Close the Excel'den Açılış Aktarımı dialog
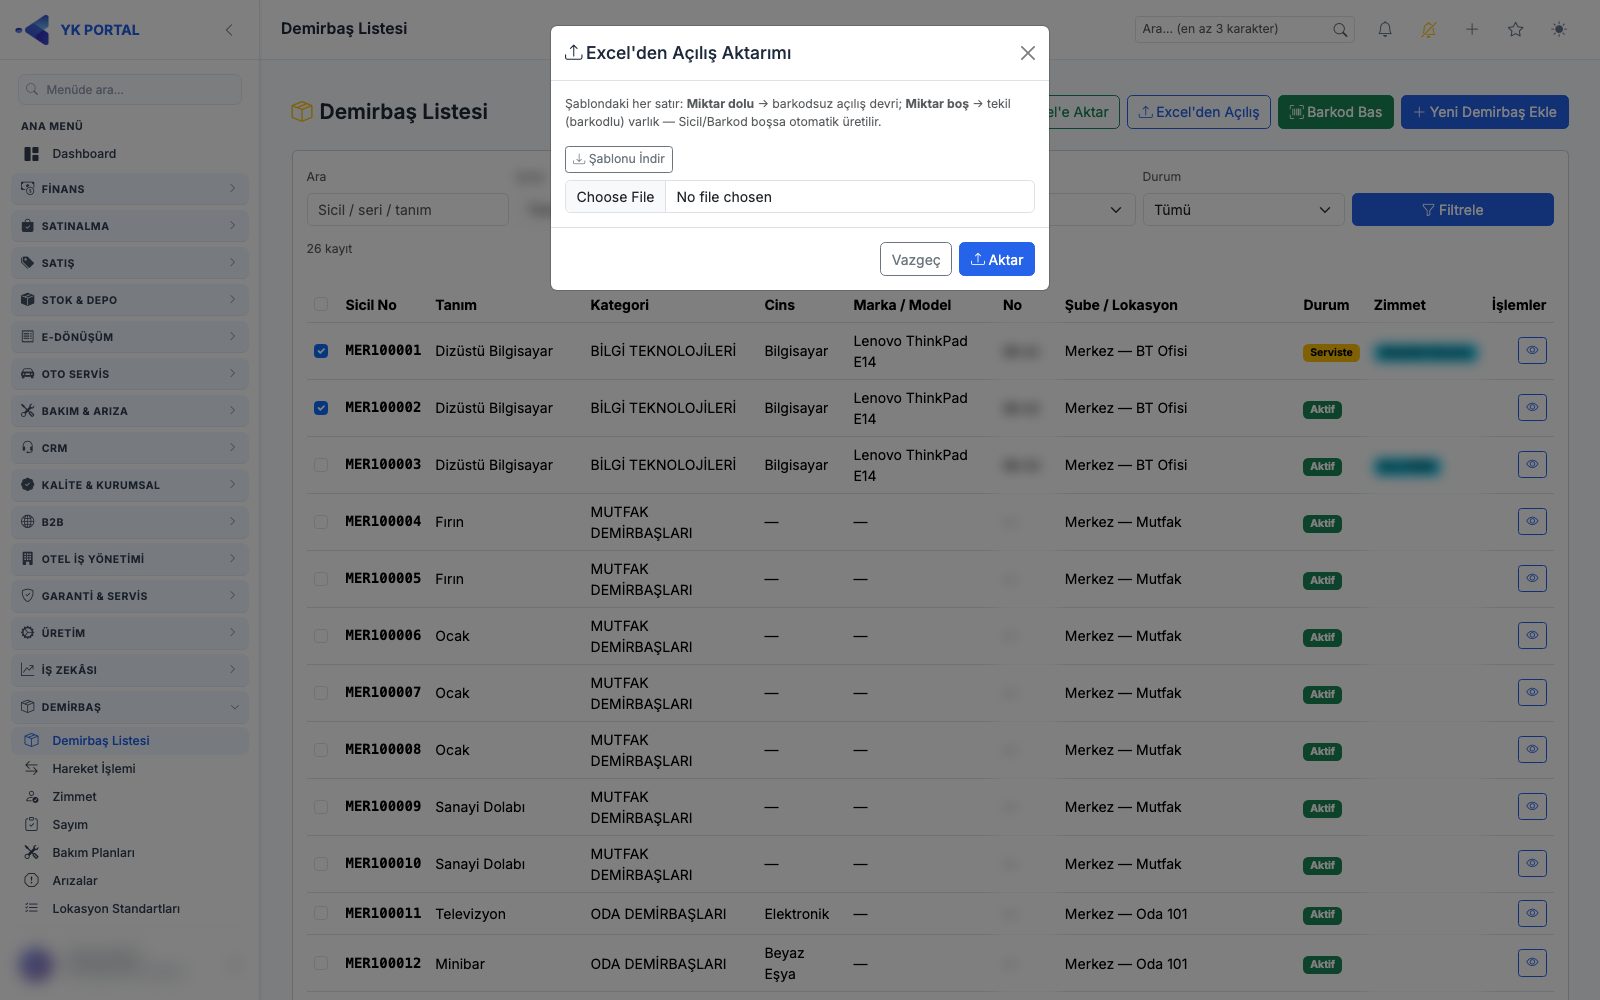Viewport: 1600px width, 1000px height. coord(1027,53)
